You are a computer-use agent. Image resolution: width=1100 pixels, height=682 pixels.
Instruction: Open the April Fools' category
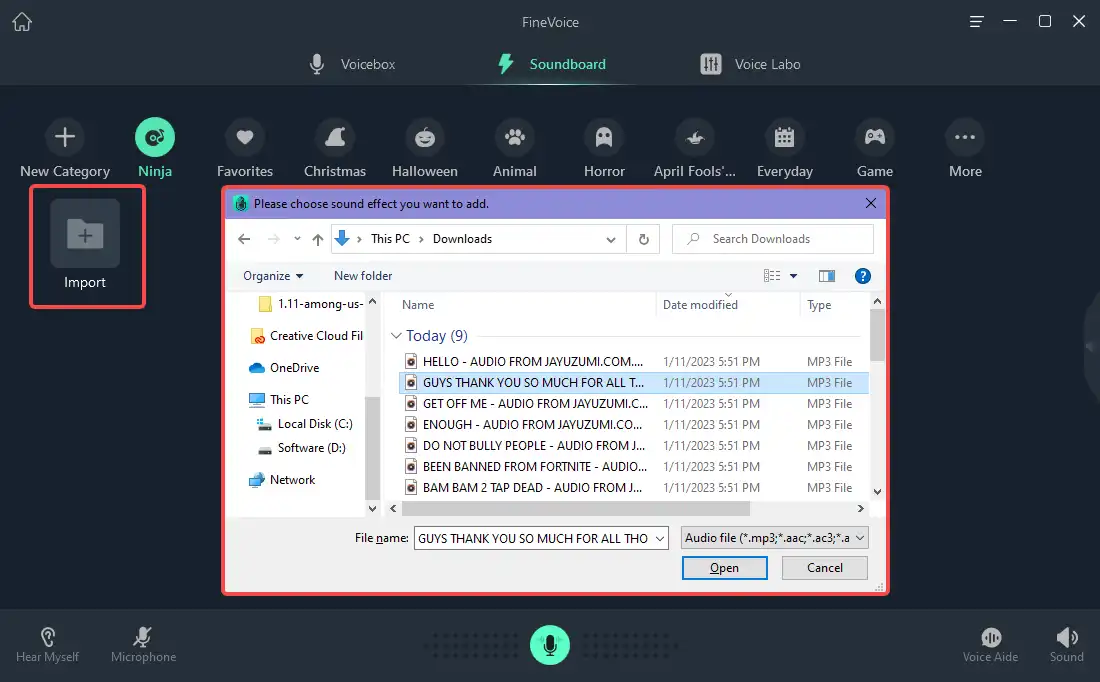pos(695,149)
